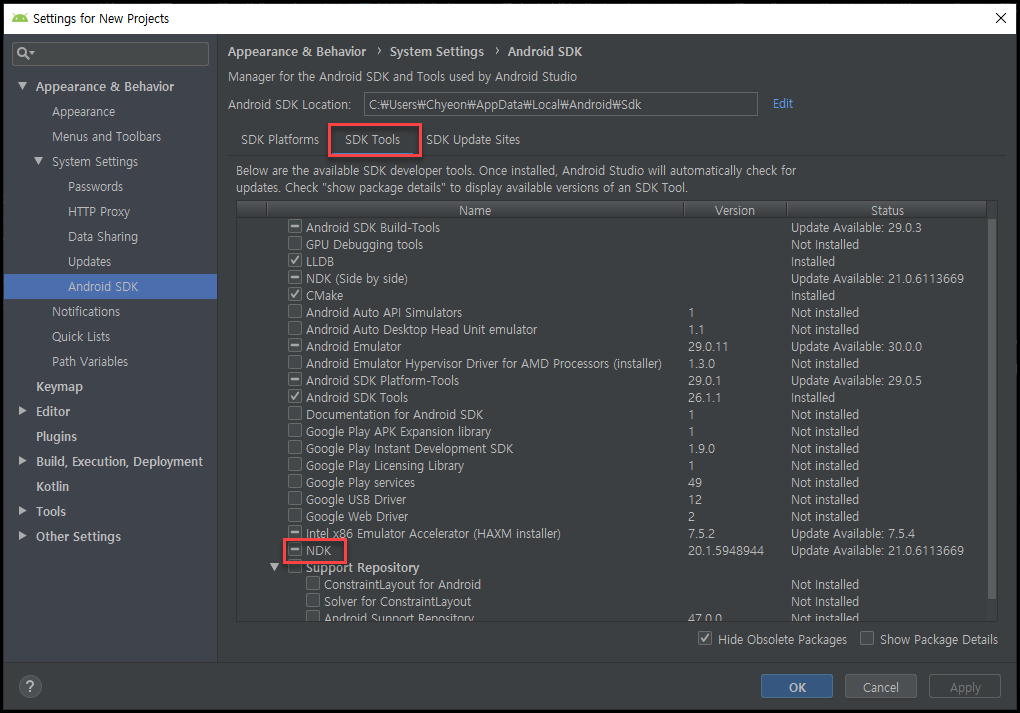Select Menus and Toolbars item

pyautogui.click(x=107, y=137)
